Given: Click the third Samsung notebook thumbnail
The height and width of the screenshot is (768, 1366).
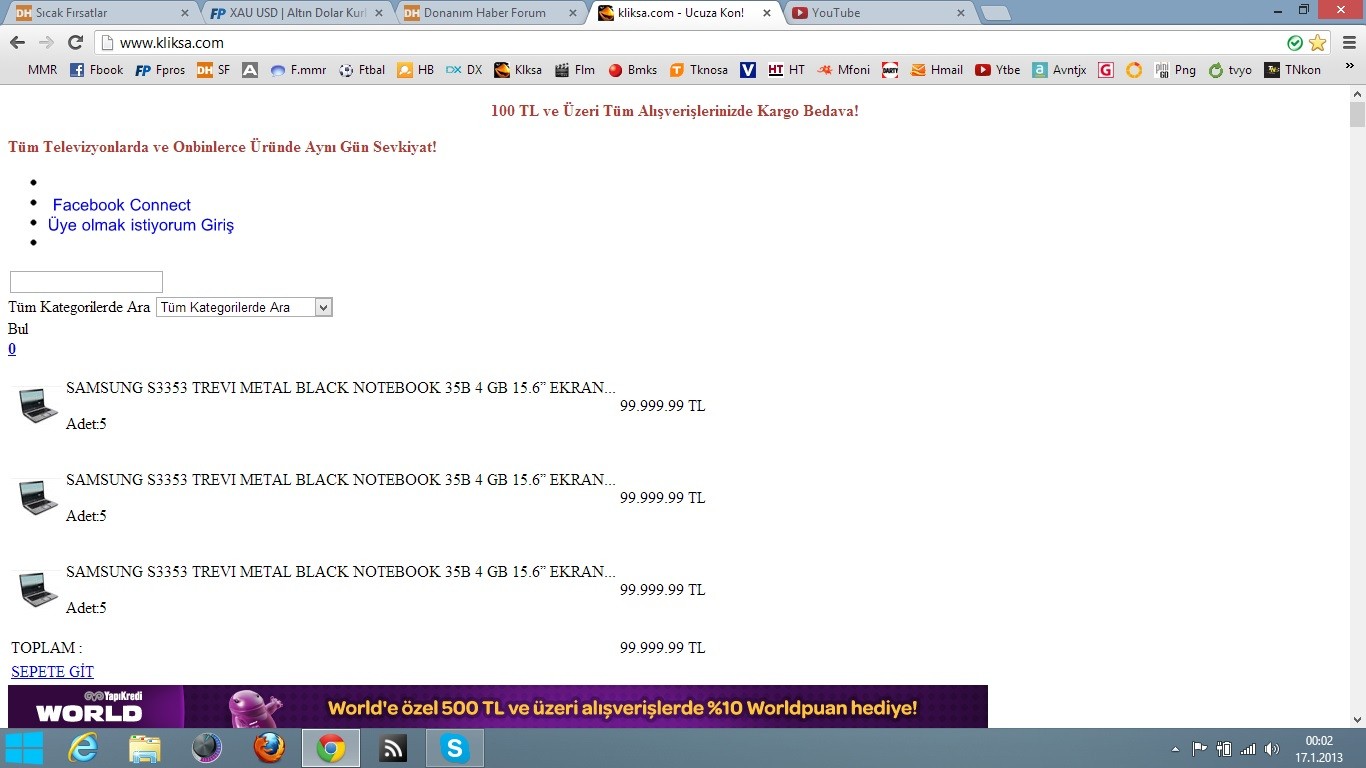Looking at the screenshot, I should point(38,590).
